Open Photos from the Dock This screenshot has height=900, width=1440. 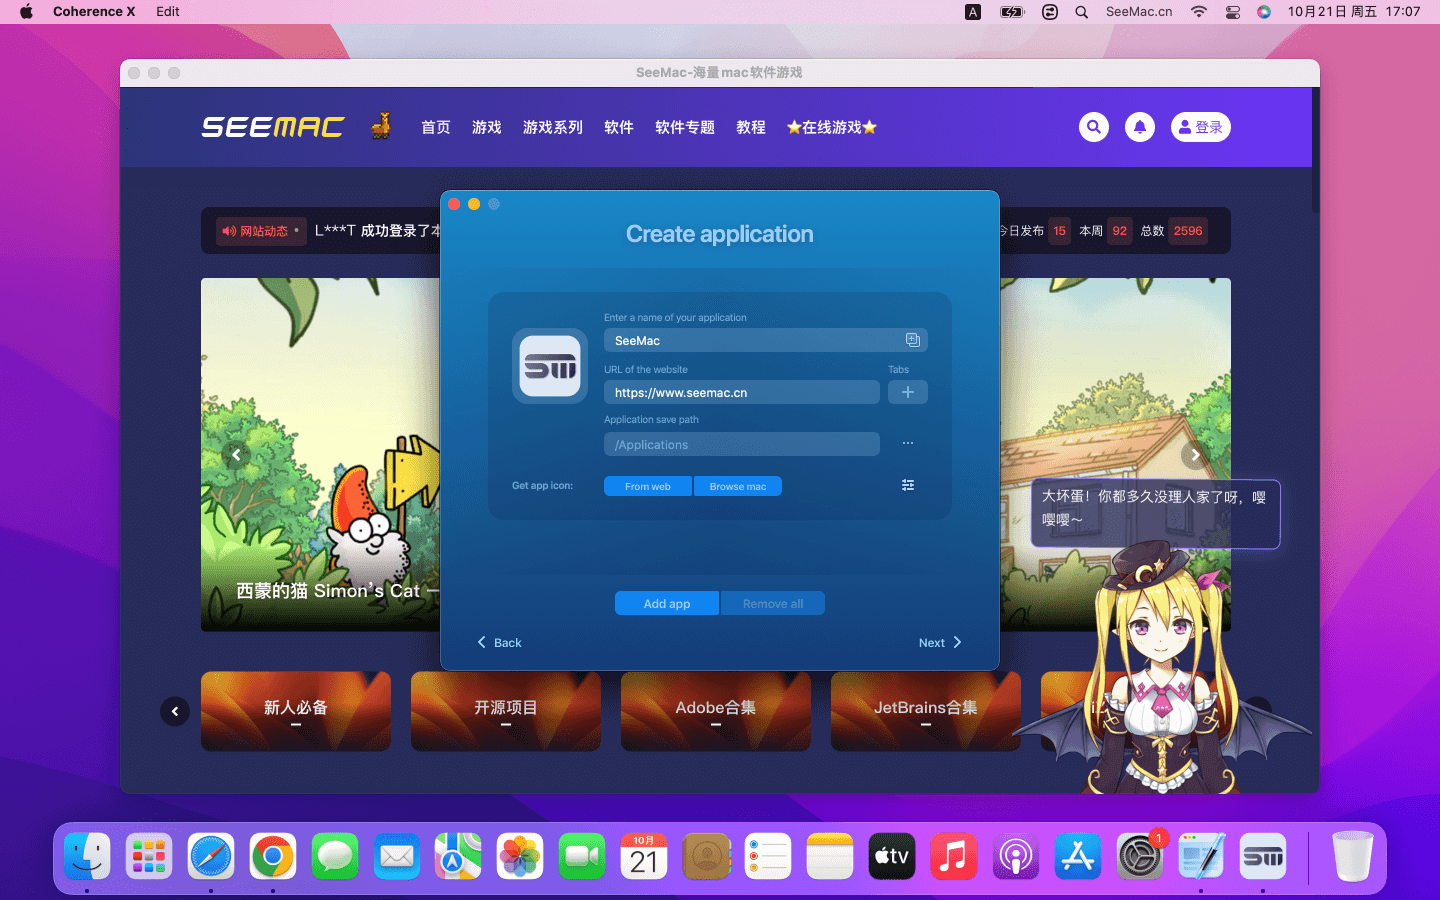[520, 857]
